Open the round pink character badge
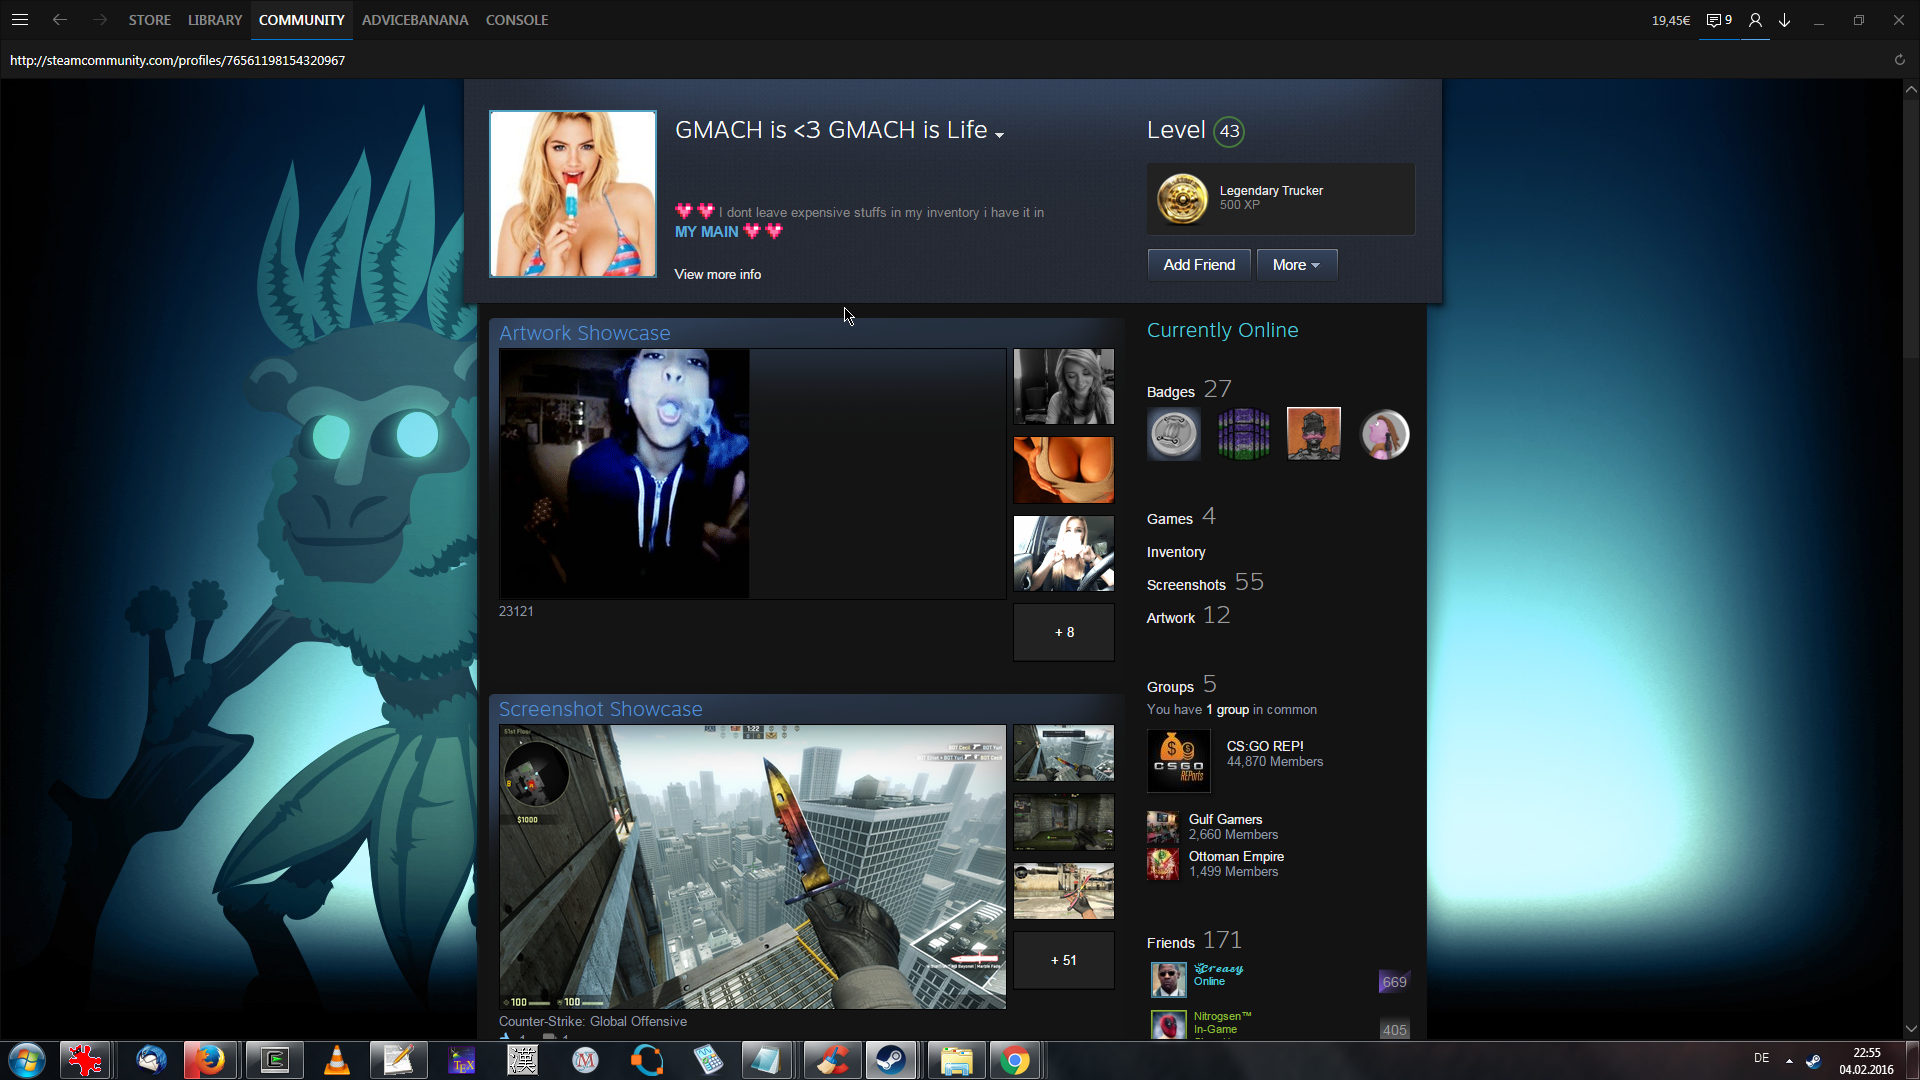 1384,434
